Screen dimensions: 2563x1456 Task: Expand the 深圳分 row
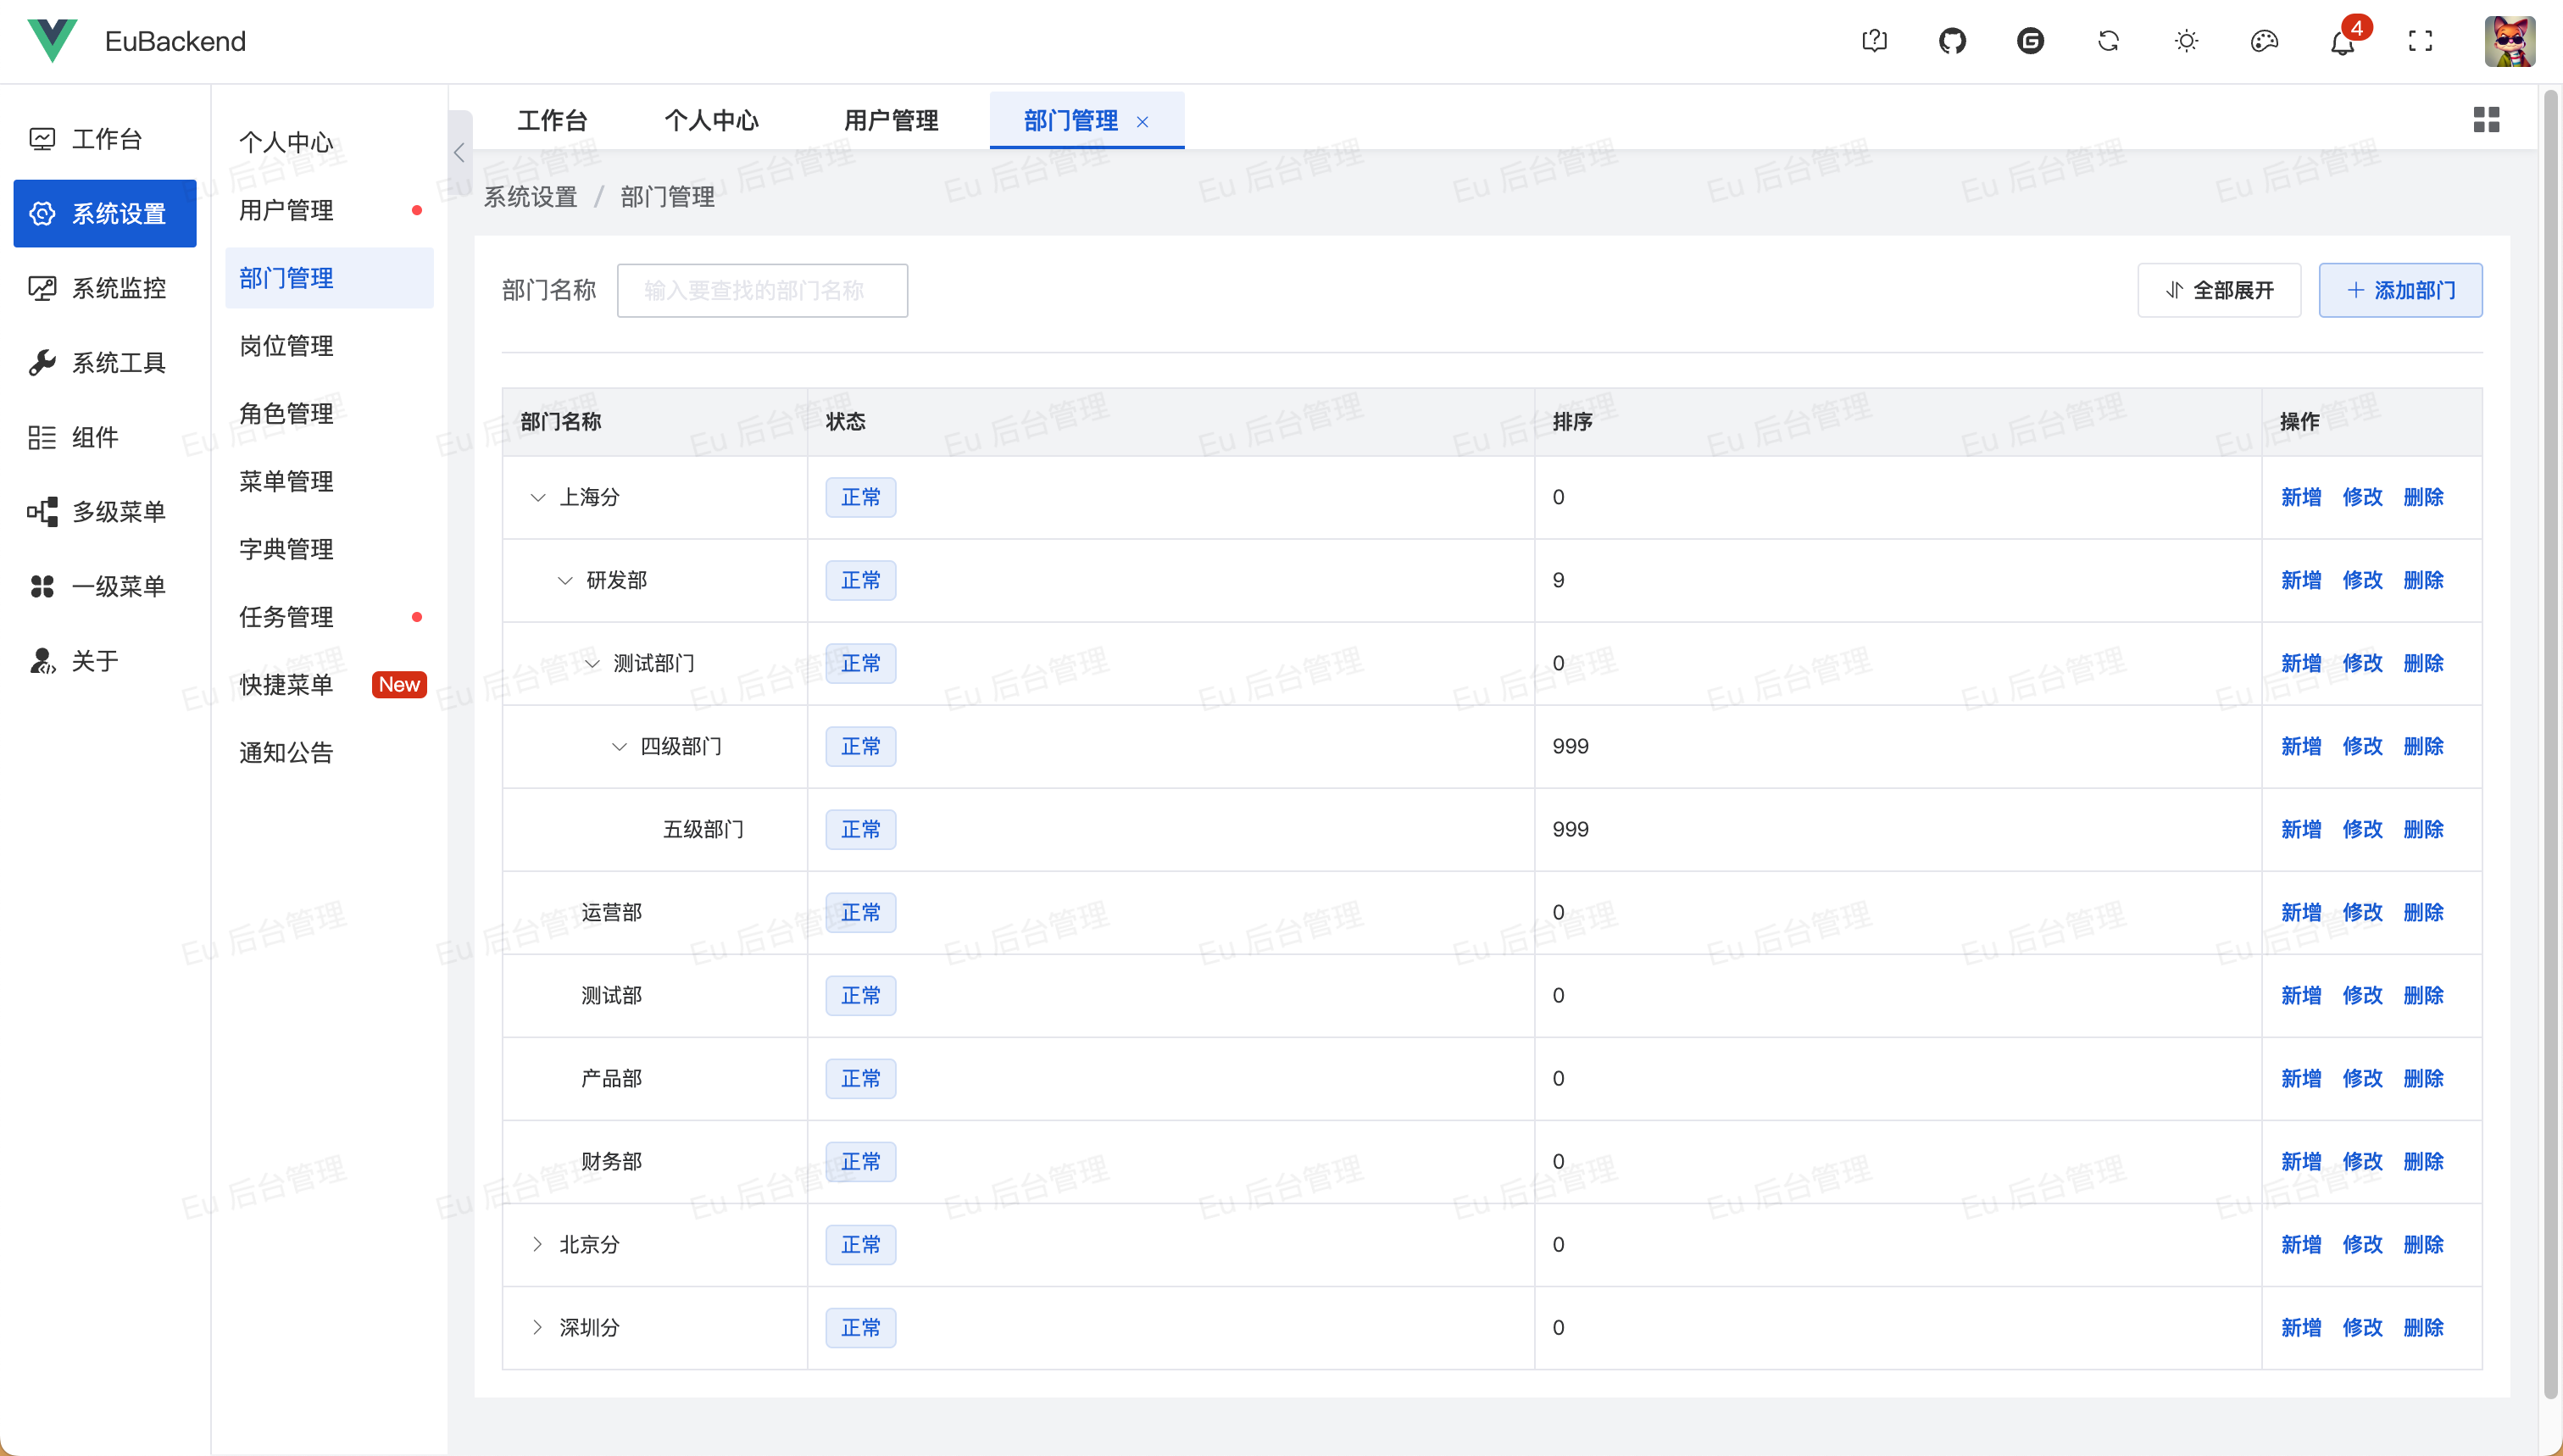(538, 1327)
